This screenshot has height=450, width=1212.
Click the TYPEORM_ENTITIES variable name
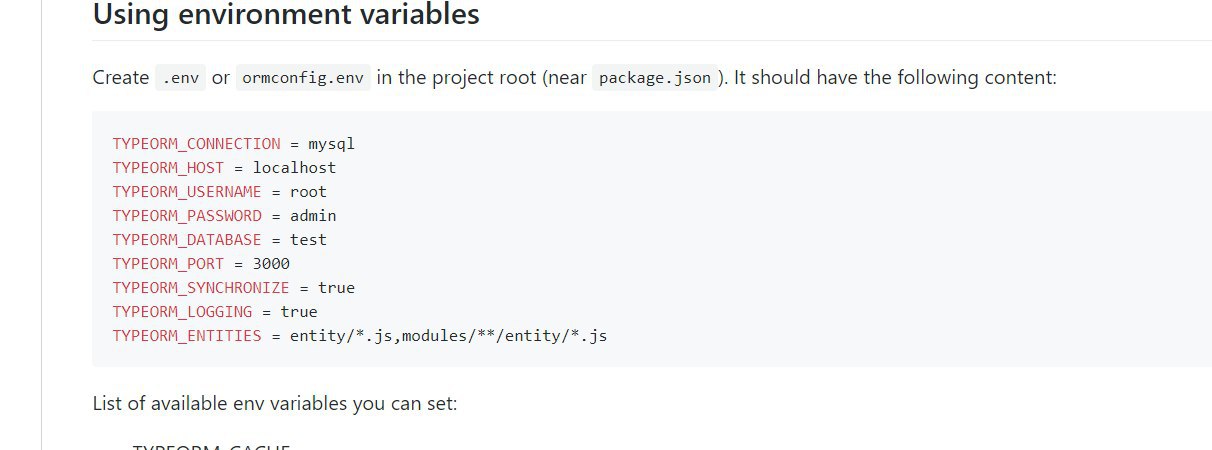187,336
